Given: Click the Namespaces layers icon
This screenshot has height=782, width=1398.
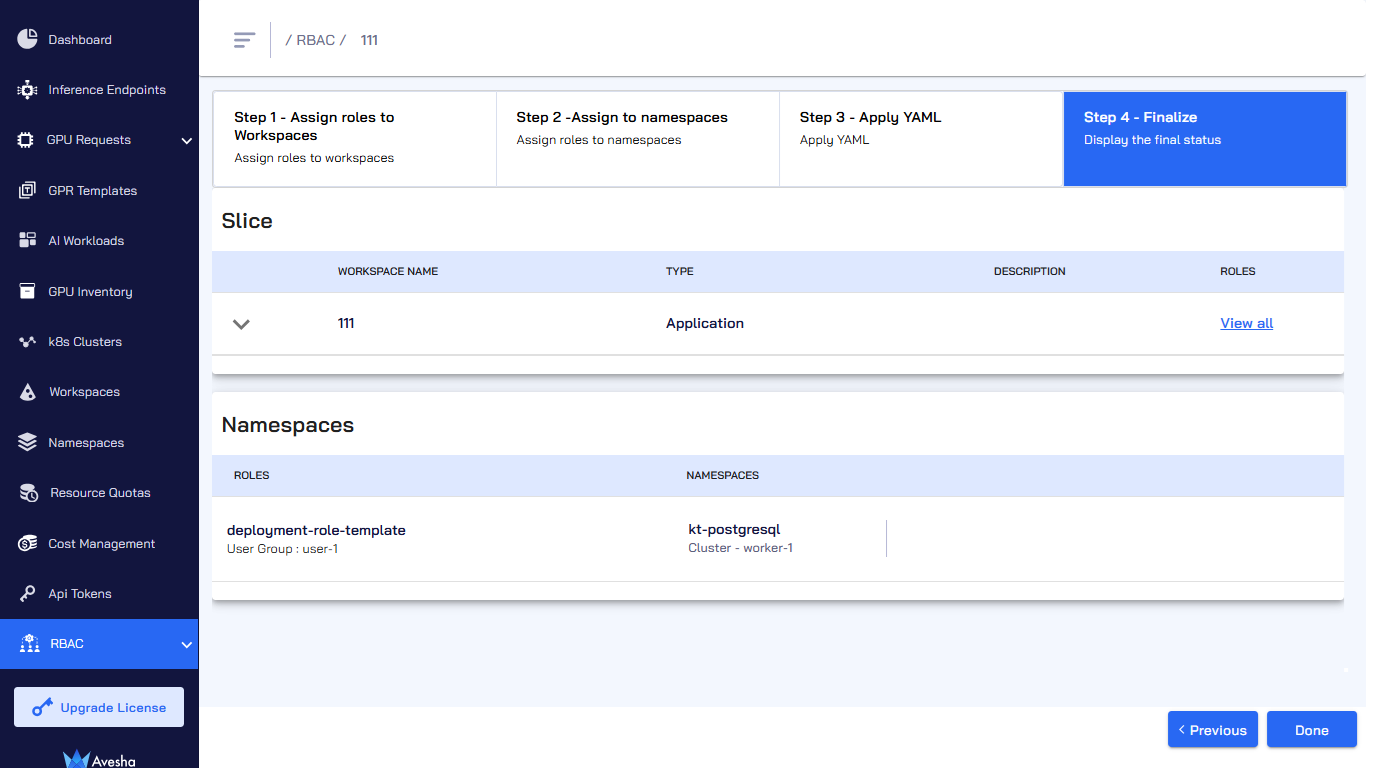Looking at the screenshot, I should click(28, 443).
